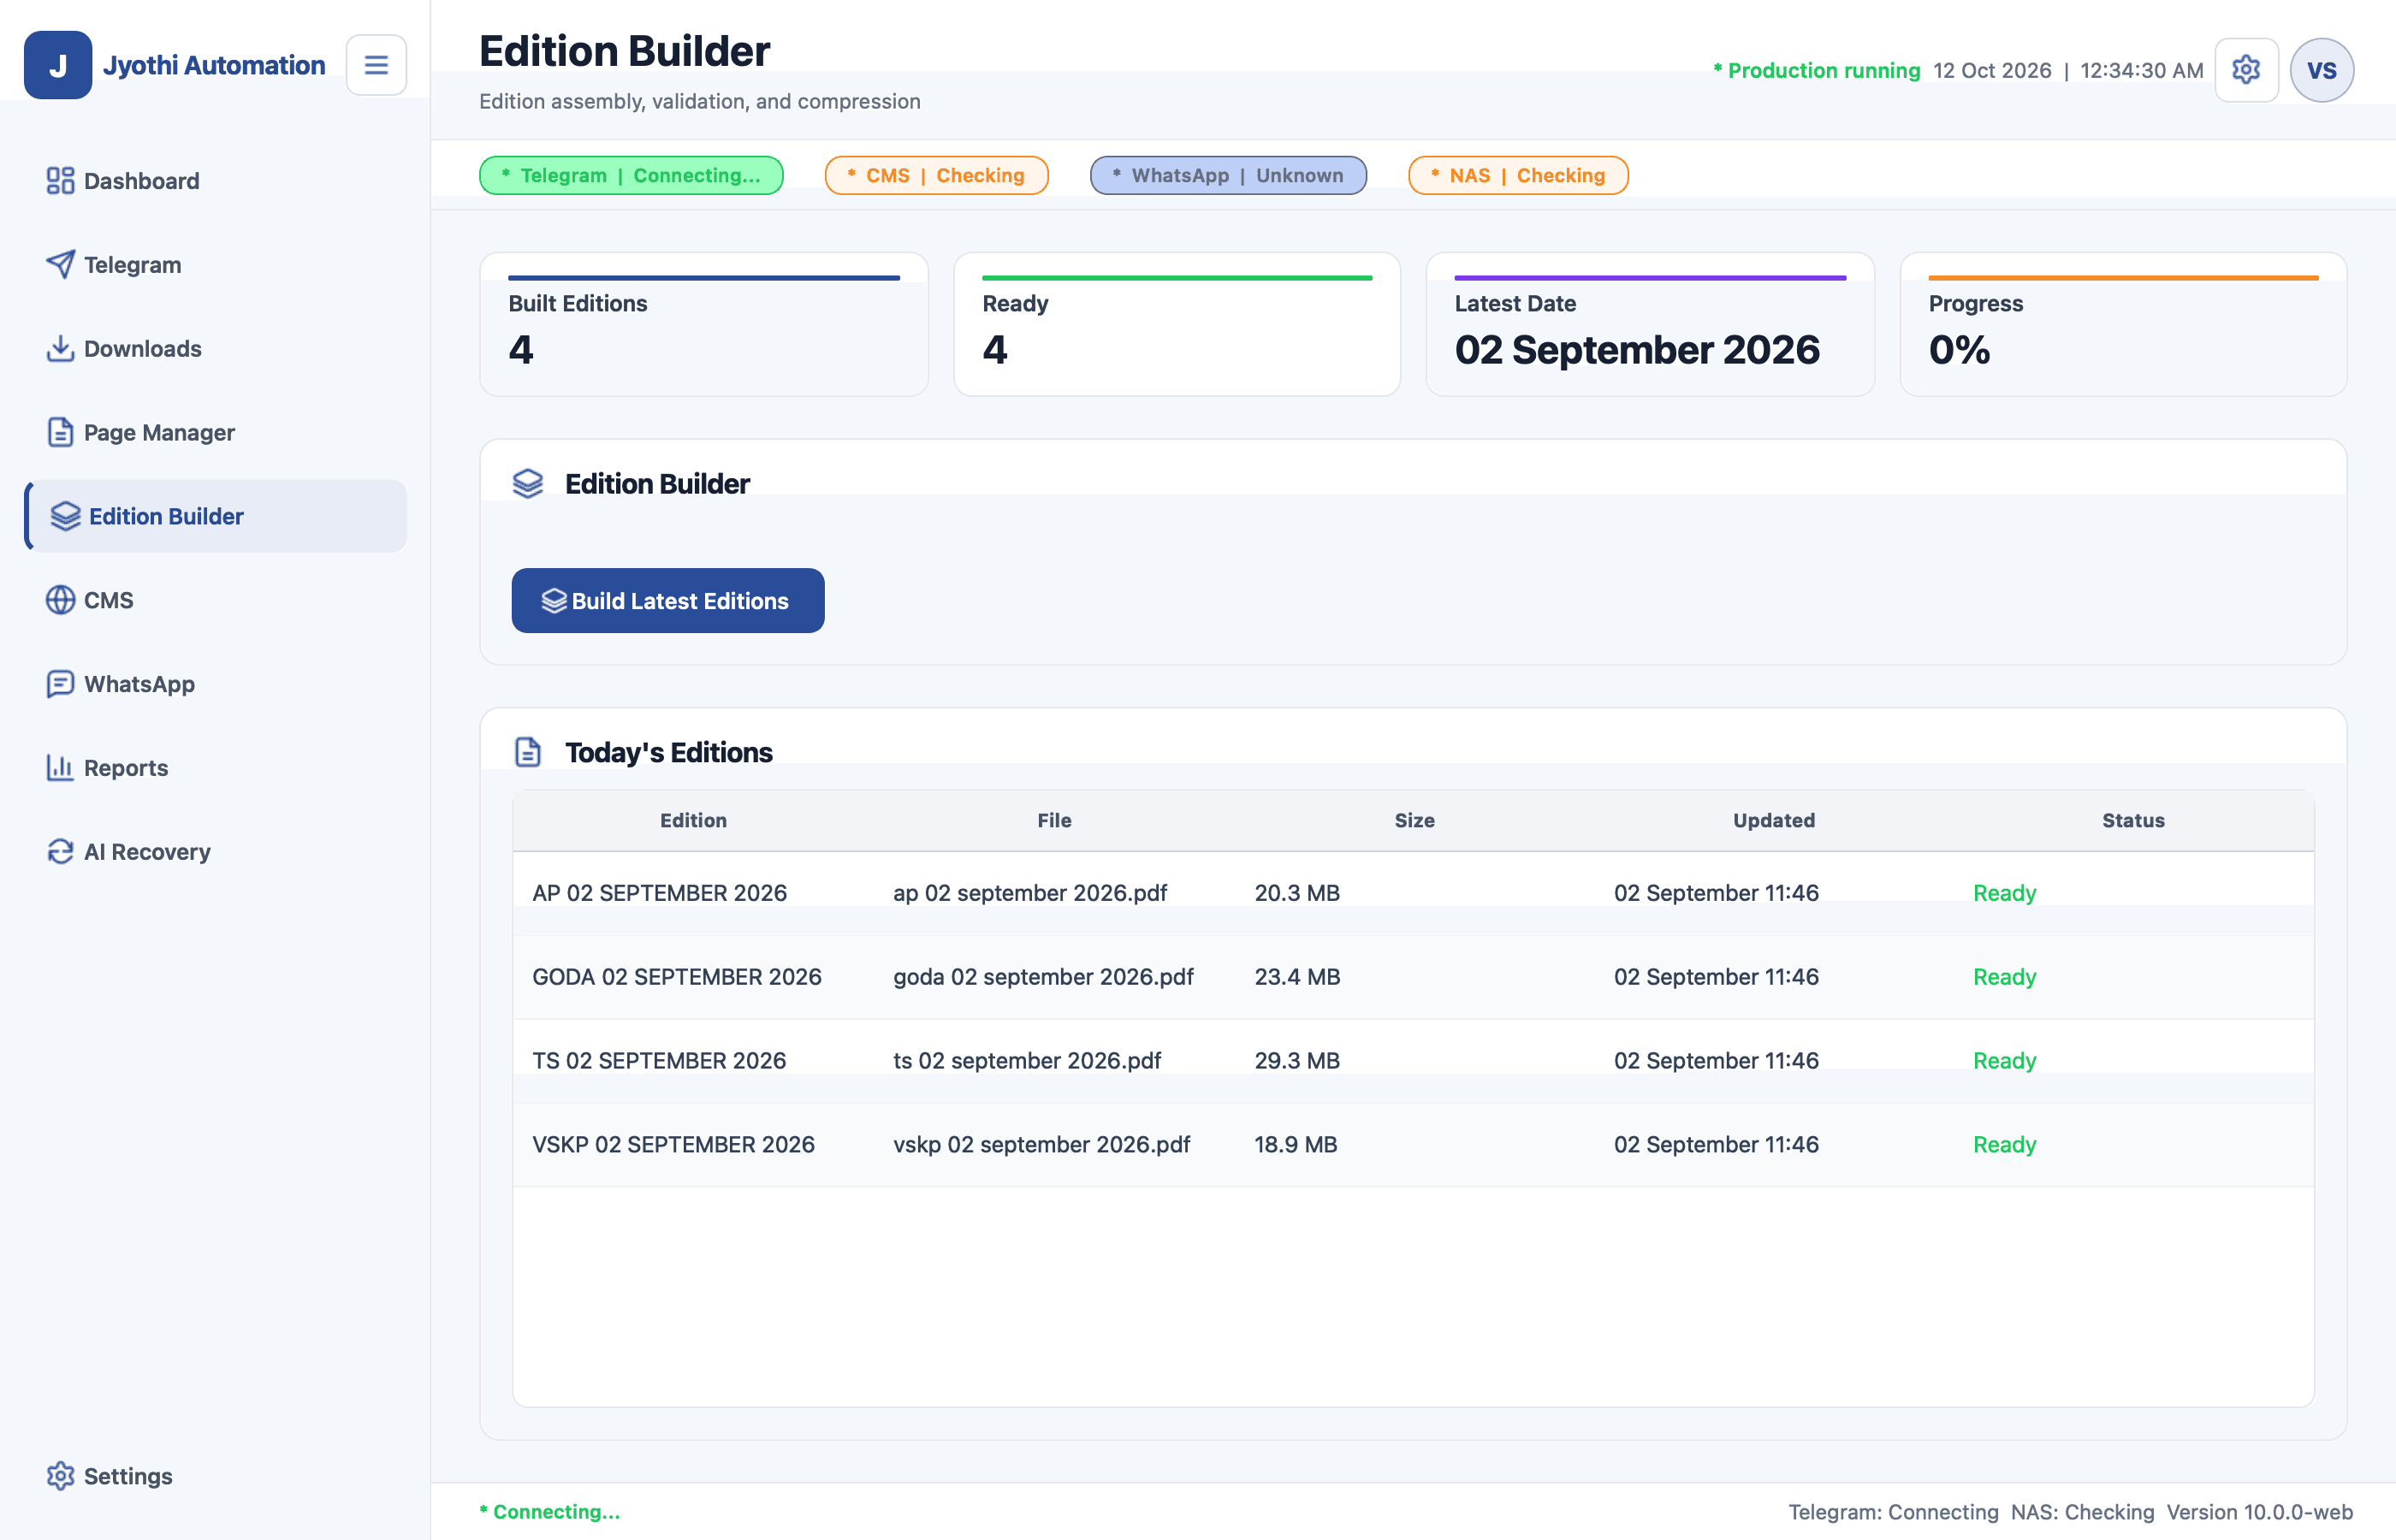Click the WhatsApp chat bubble icon
The width and height of the screenshot is (2396, 1540).
(60, 684)
